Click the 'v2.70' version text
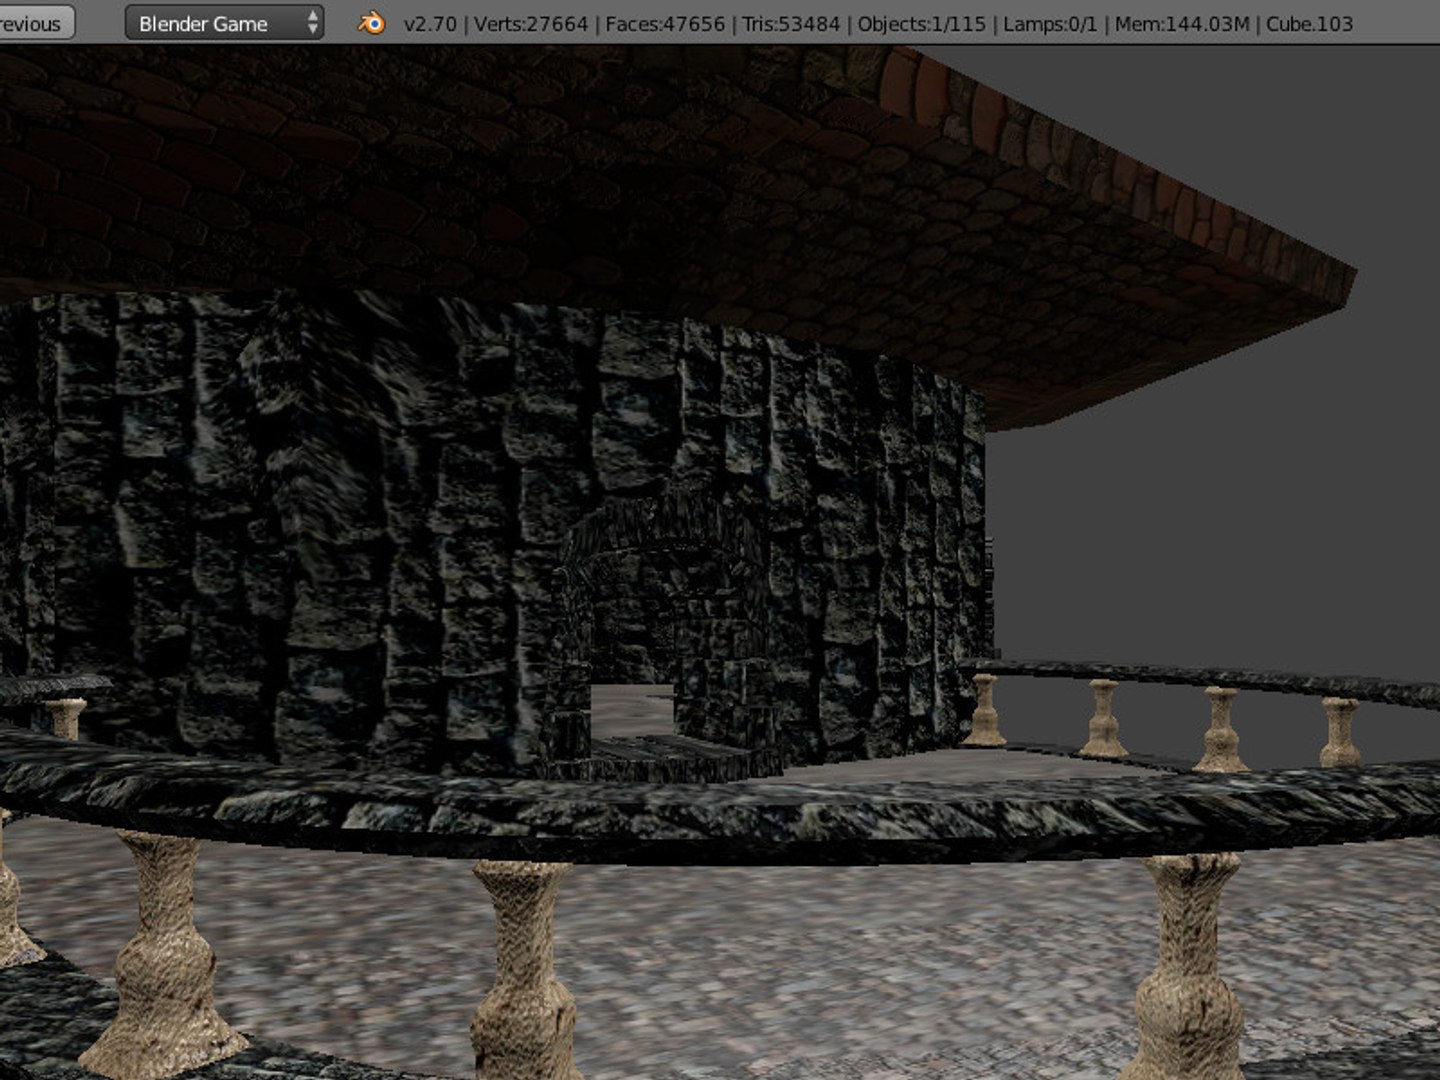 pos(429,24)
